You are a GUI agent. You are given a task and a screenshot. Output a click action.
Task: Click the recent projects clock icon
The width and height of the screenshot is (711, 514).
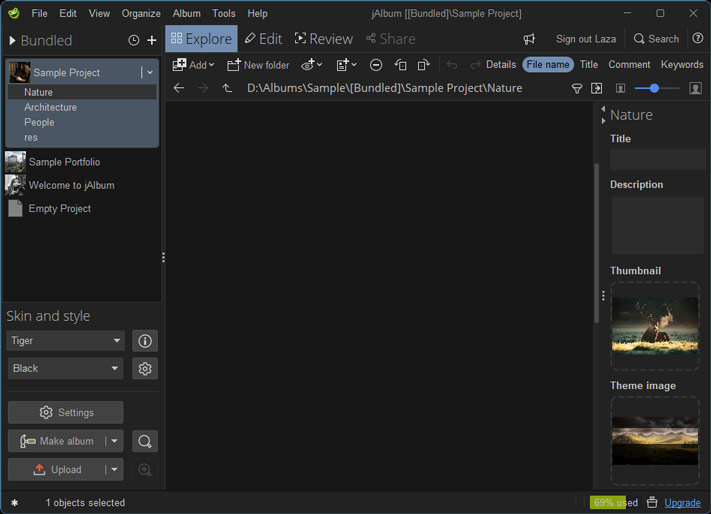pyautogui.click(x=133, y=40)
